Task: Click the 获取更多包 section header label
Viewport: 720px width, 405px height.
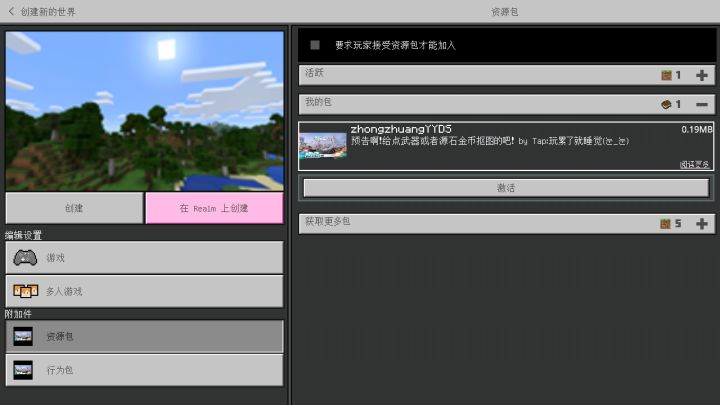Action: click(x=327, y=221)
